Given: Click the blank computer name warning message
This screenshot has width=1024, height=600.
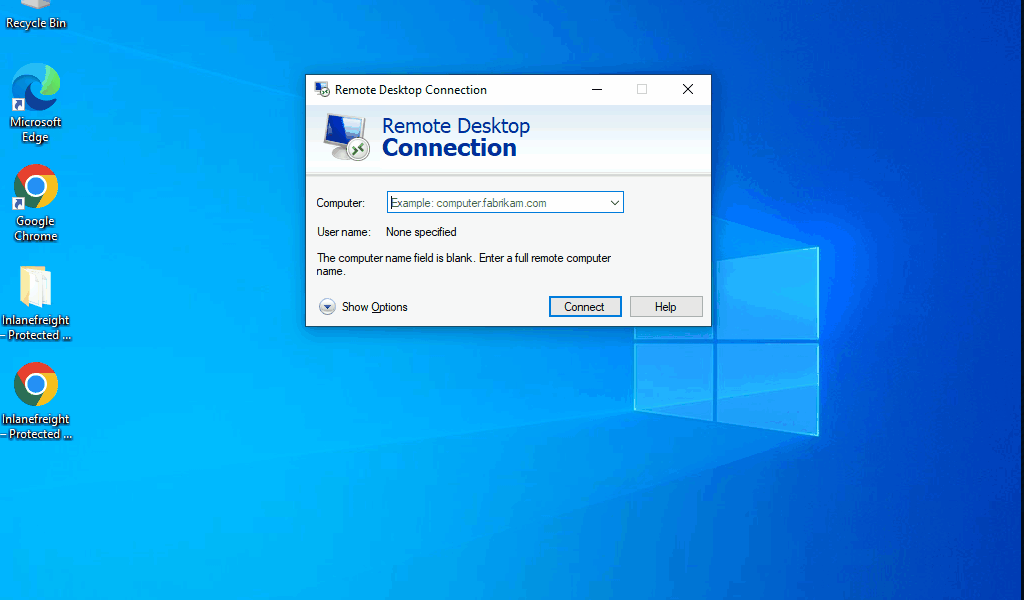Looking at the screenshot, I should click(462, 262).
